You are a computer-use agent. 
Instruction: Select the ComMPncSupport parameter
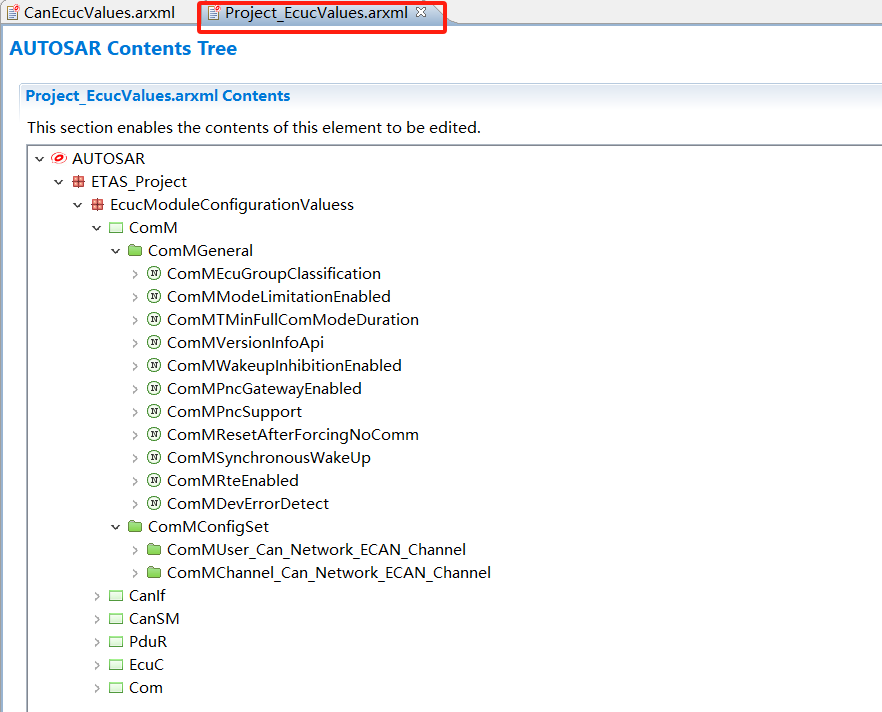234,412
